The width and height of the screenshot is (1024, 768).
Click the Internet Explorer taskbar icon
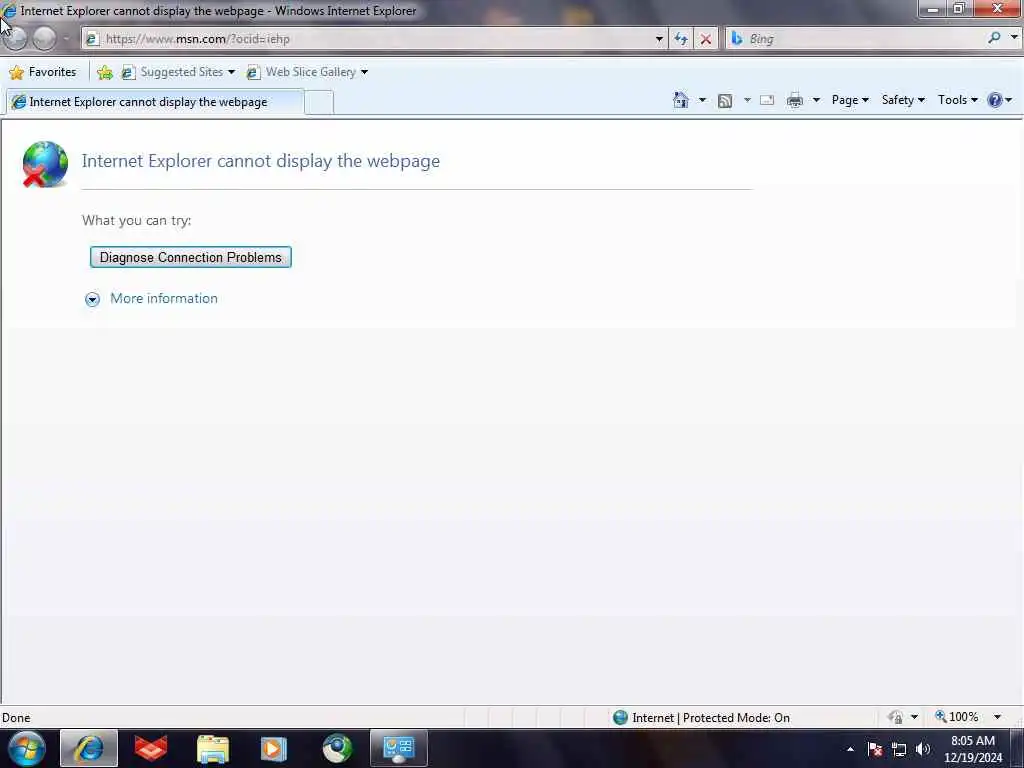tap(89, 748)
